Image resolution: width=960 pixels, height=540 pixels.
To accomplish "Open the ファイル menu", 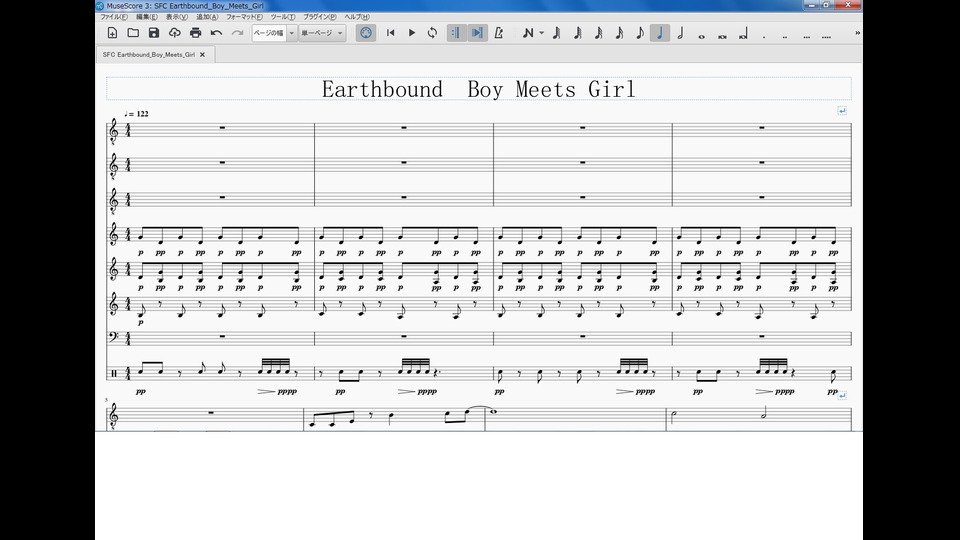I will point(114,17).
